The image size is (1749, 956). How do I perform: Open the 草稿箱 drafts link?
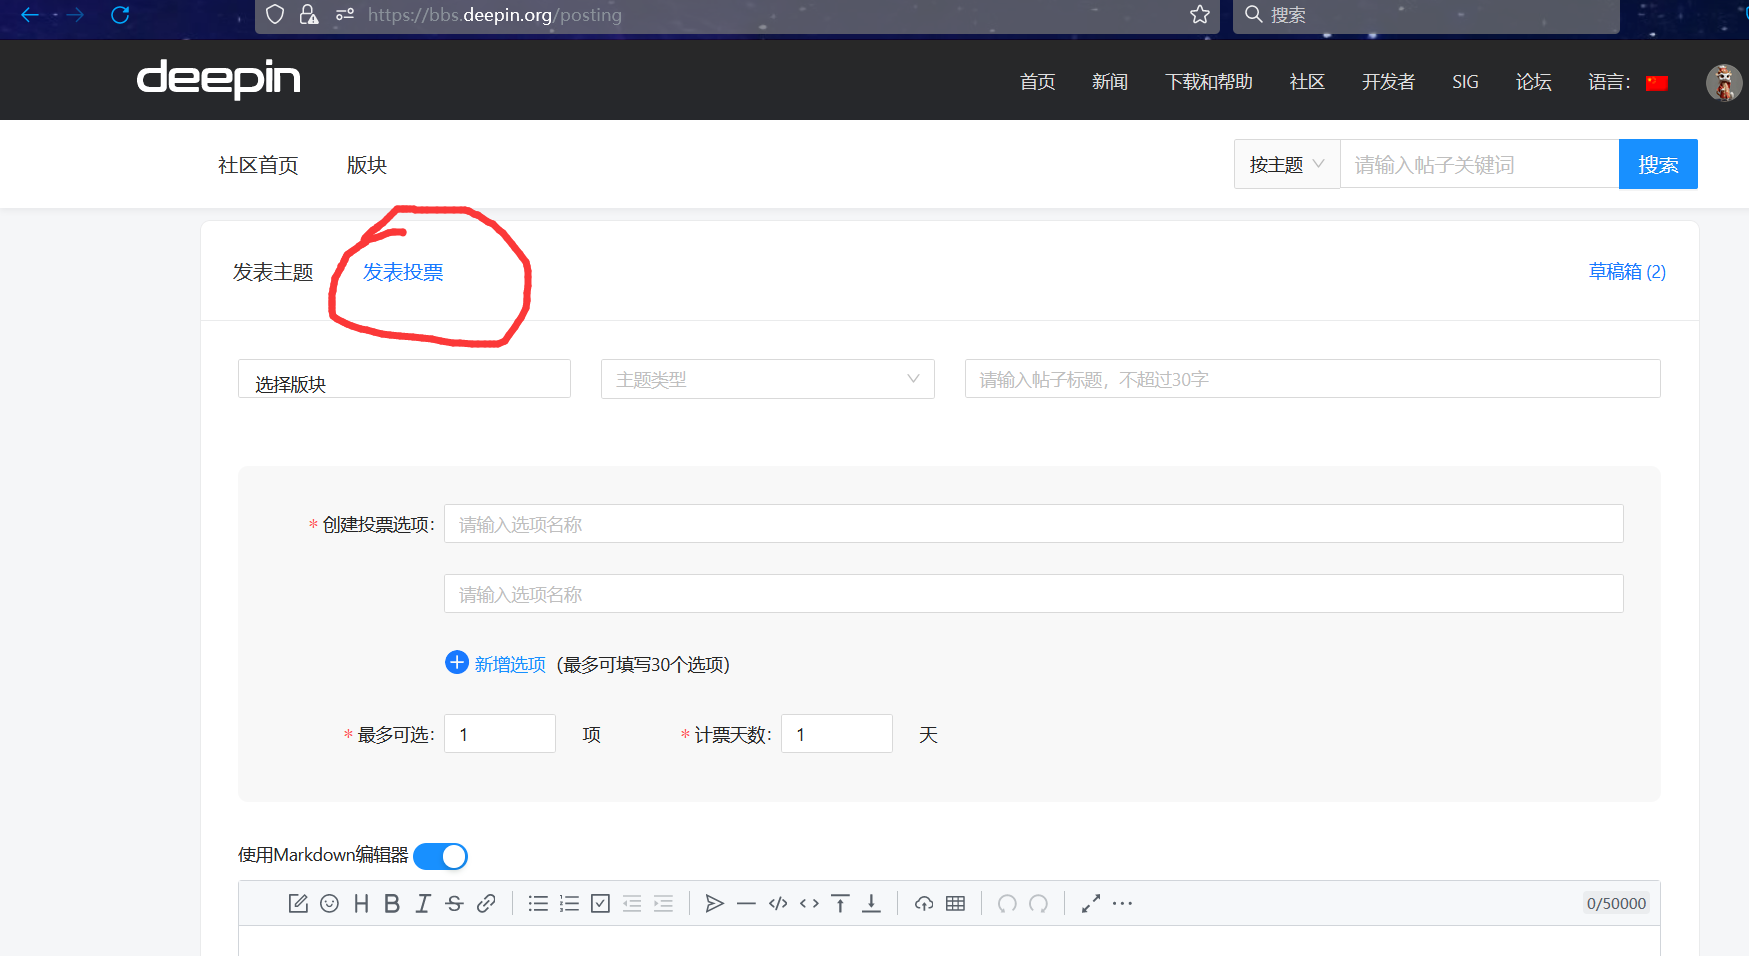click(1627, 271)
